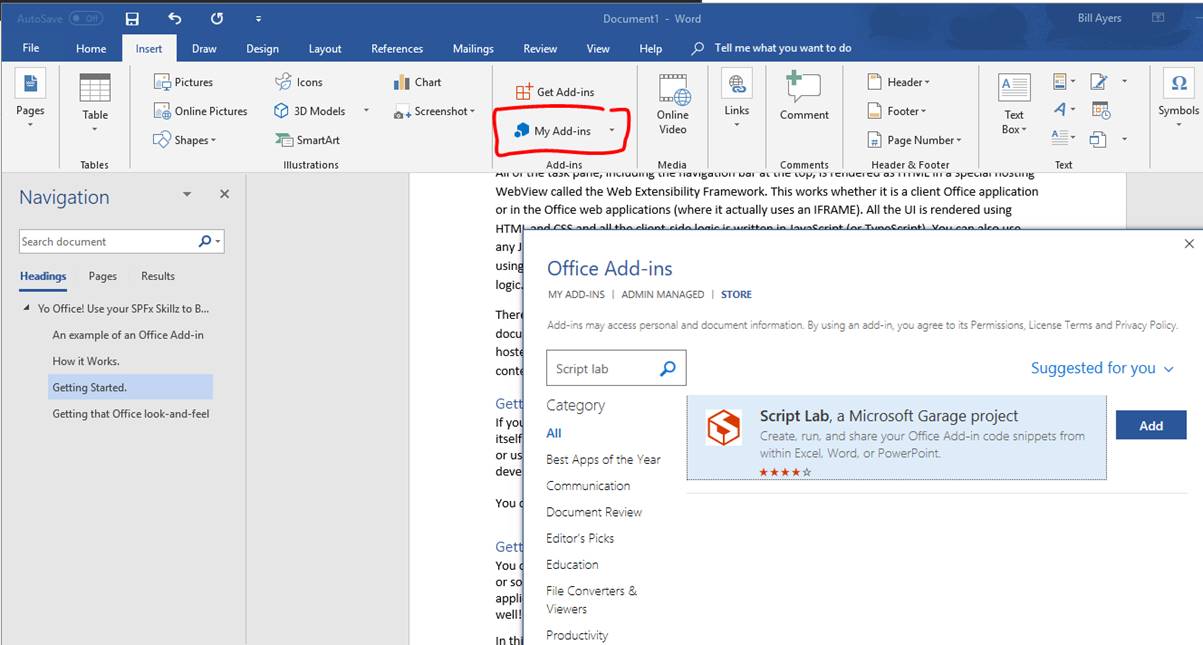Switch to the References tab
Viewport: 1203px width, 645px height.
point(397,48)
